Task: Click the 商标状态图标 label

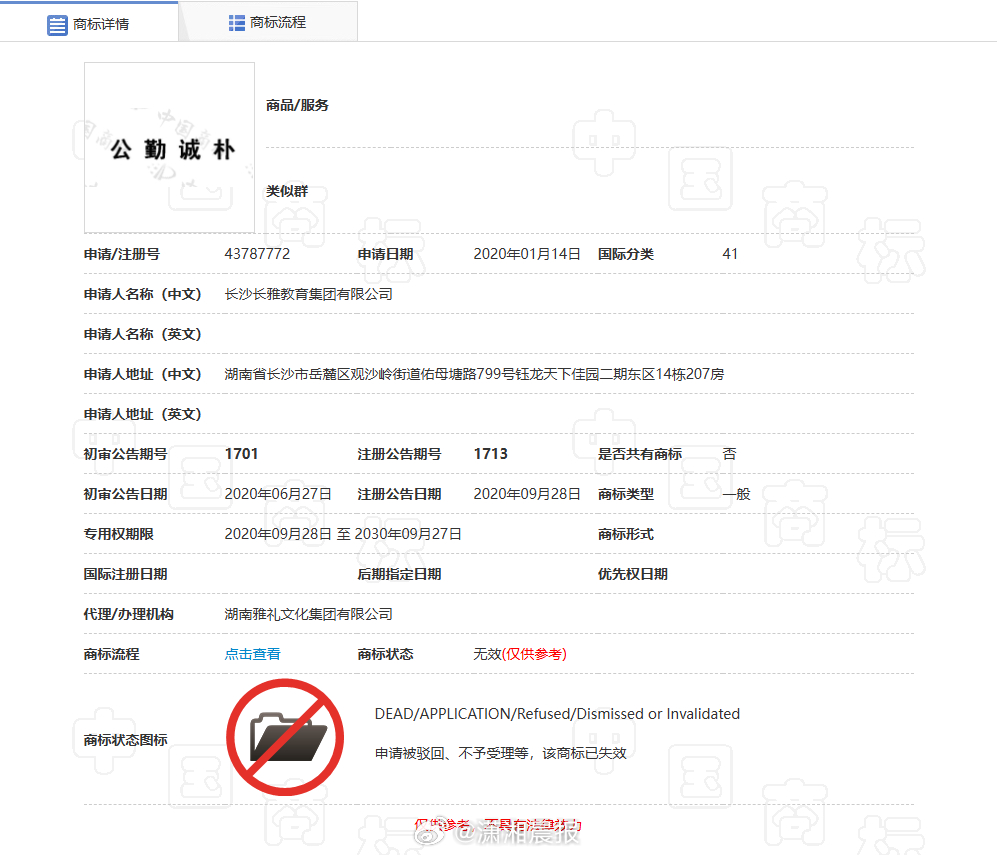Action: [125, 740]
